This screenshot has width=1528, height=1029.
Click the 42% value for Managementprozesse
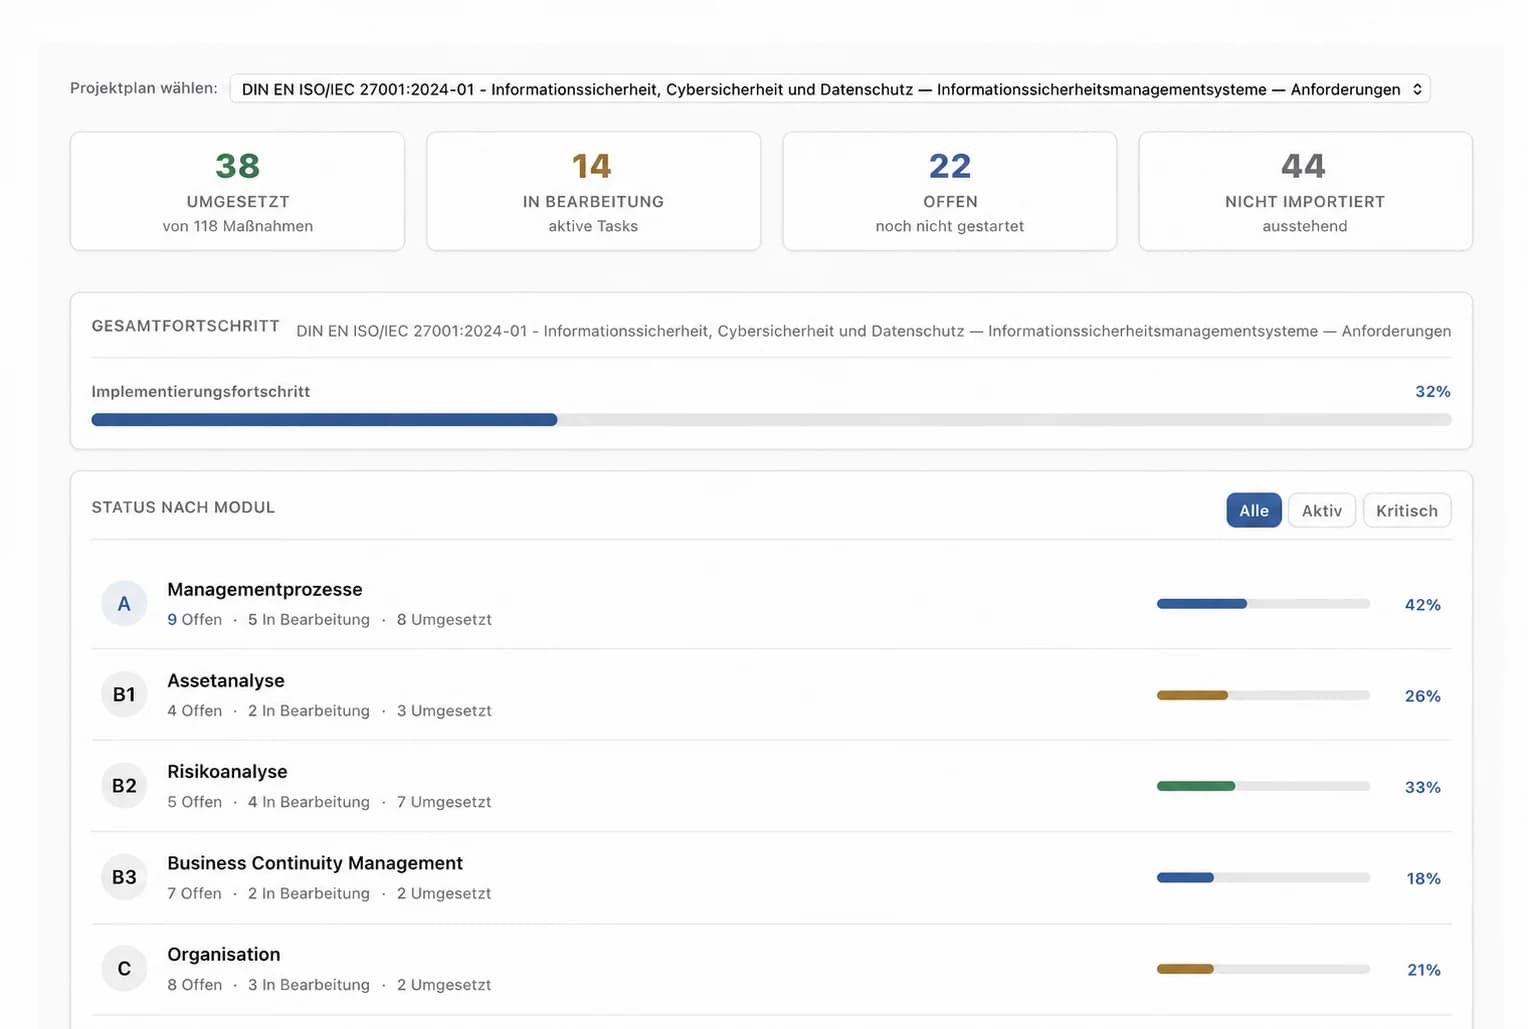point(1423,605)
